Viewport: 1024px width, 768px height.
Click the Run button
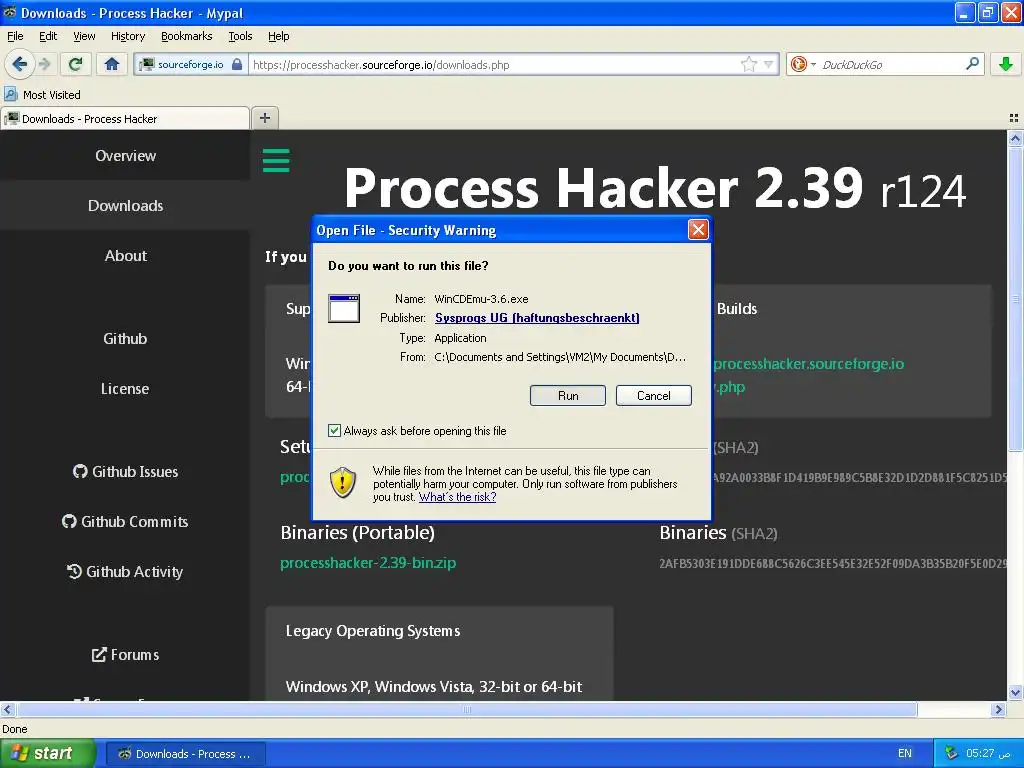click(x=568, y=395)
